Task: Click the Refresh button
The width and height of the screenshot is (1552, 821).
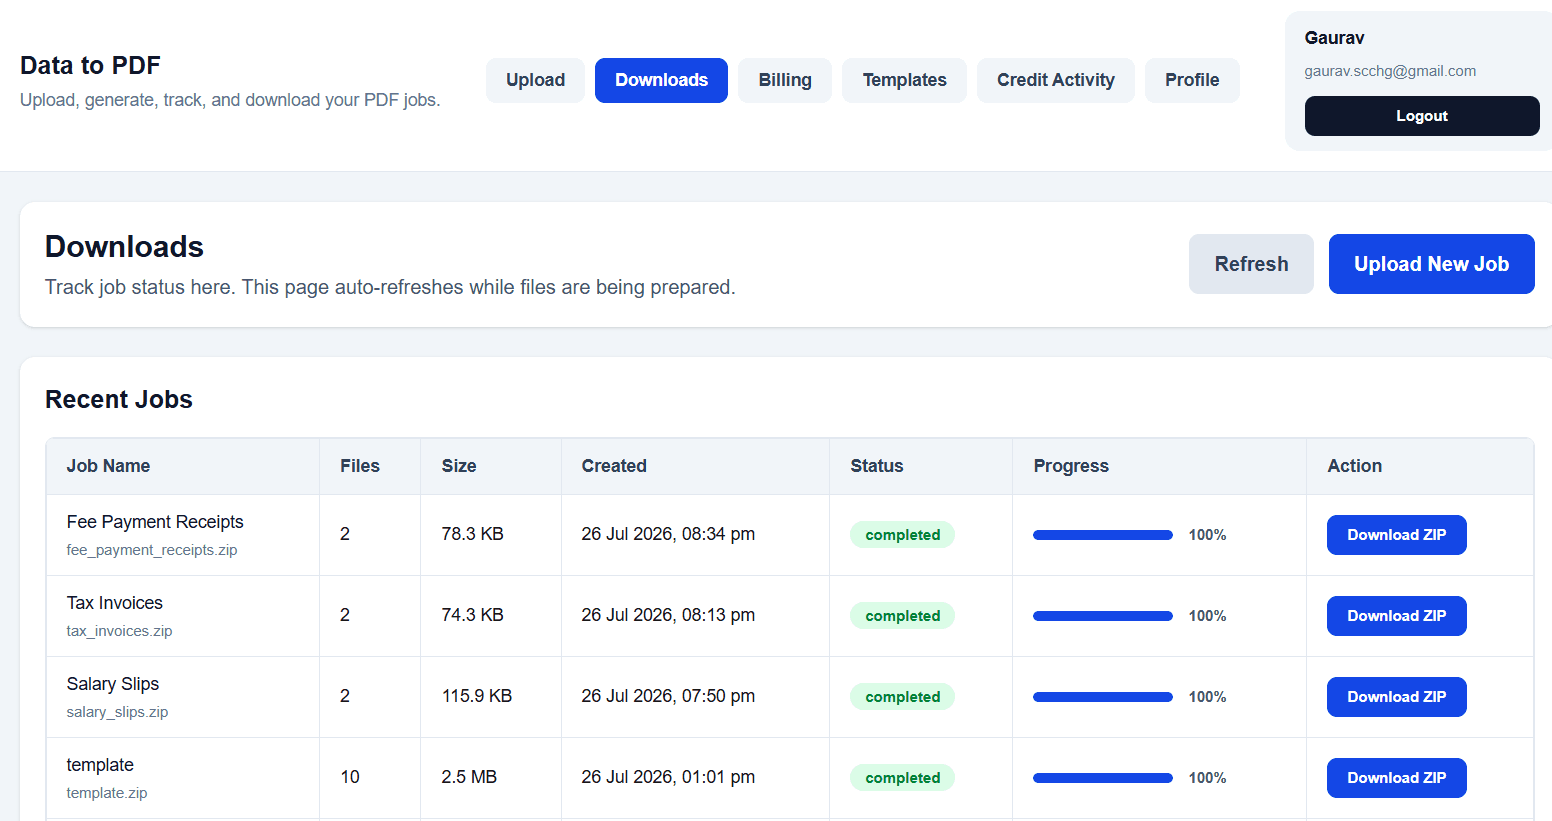Action: click(x=1251, y=264)
